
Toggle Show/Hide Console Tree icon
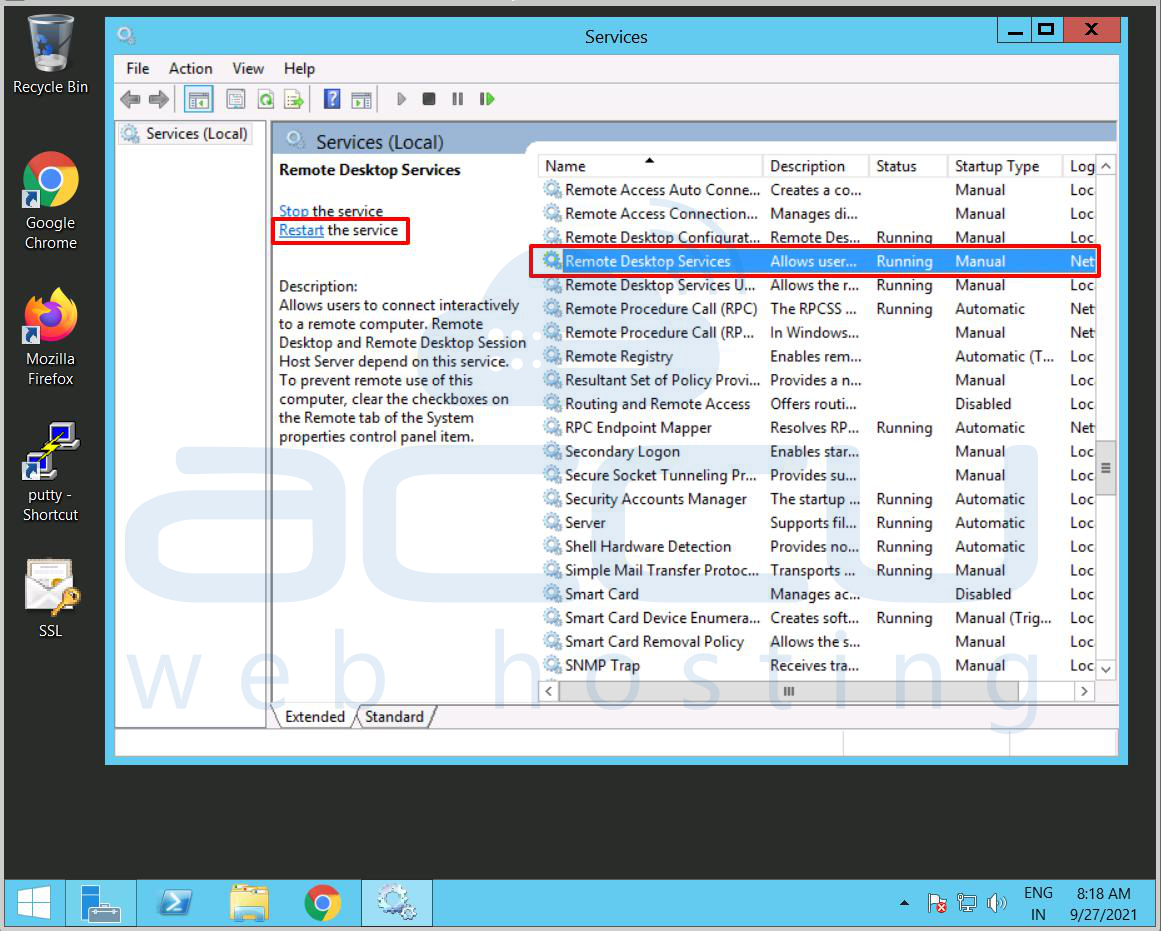pos(198,99)
